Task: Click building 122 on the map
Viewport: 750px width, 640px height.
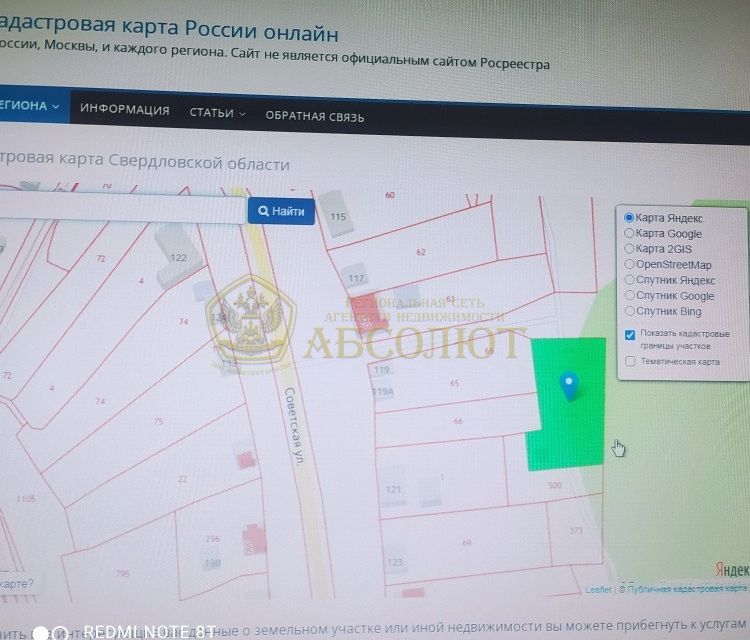Action: pyautogui.click(x=178, y=257)
